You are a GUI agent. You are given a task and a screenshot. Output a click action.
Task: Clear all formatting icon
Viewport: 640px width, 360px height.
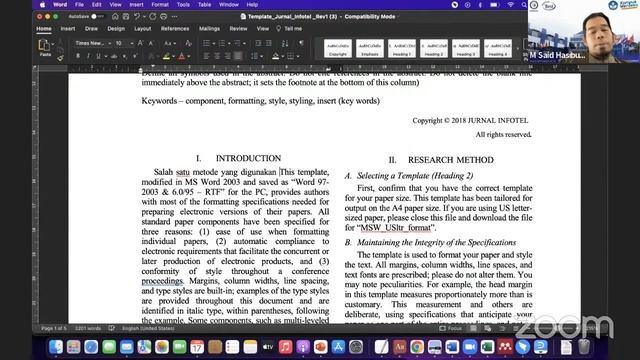coord(188,43)
